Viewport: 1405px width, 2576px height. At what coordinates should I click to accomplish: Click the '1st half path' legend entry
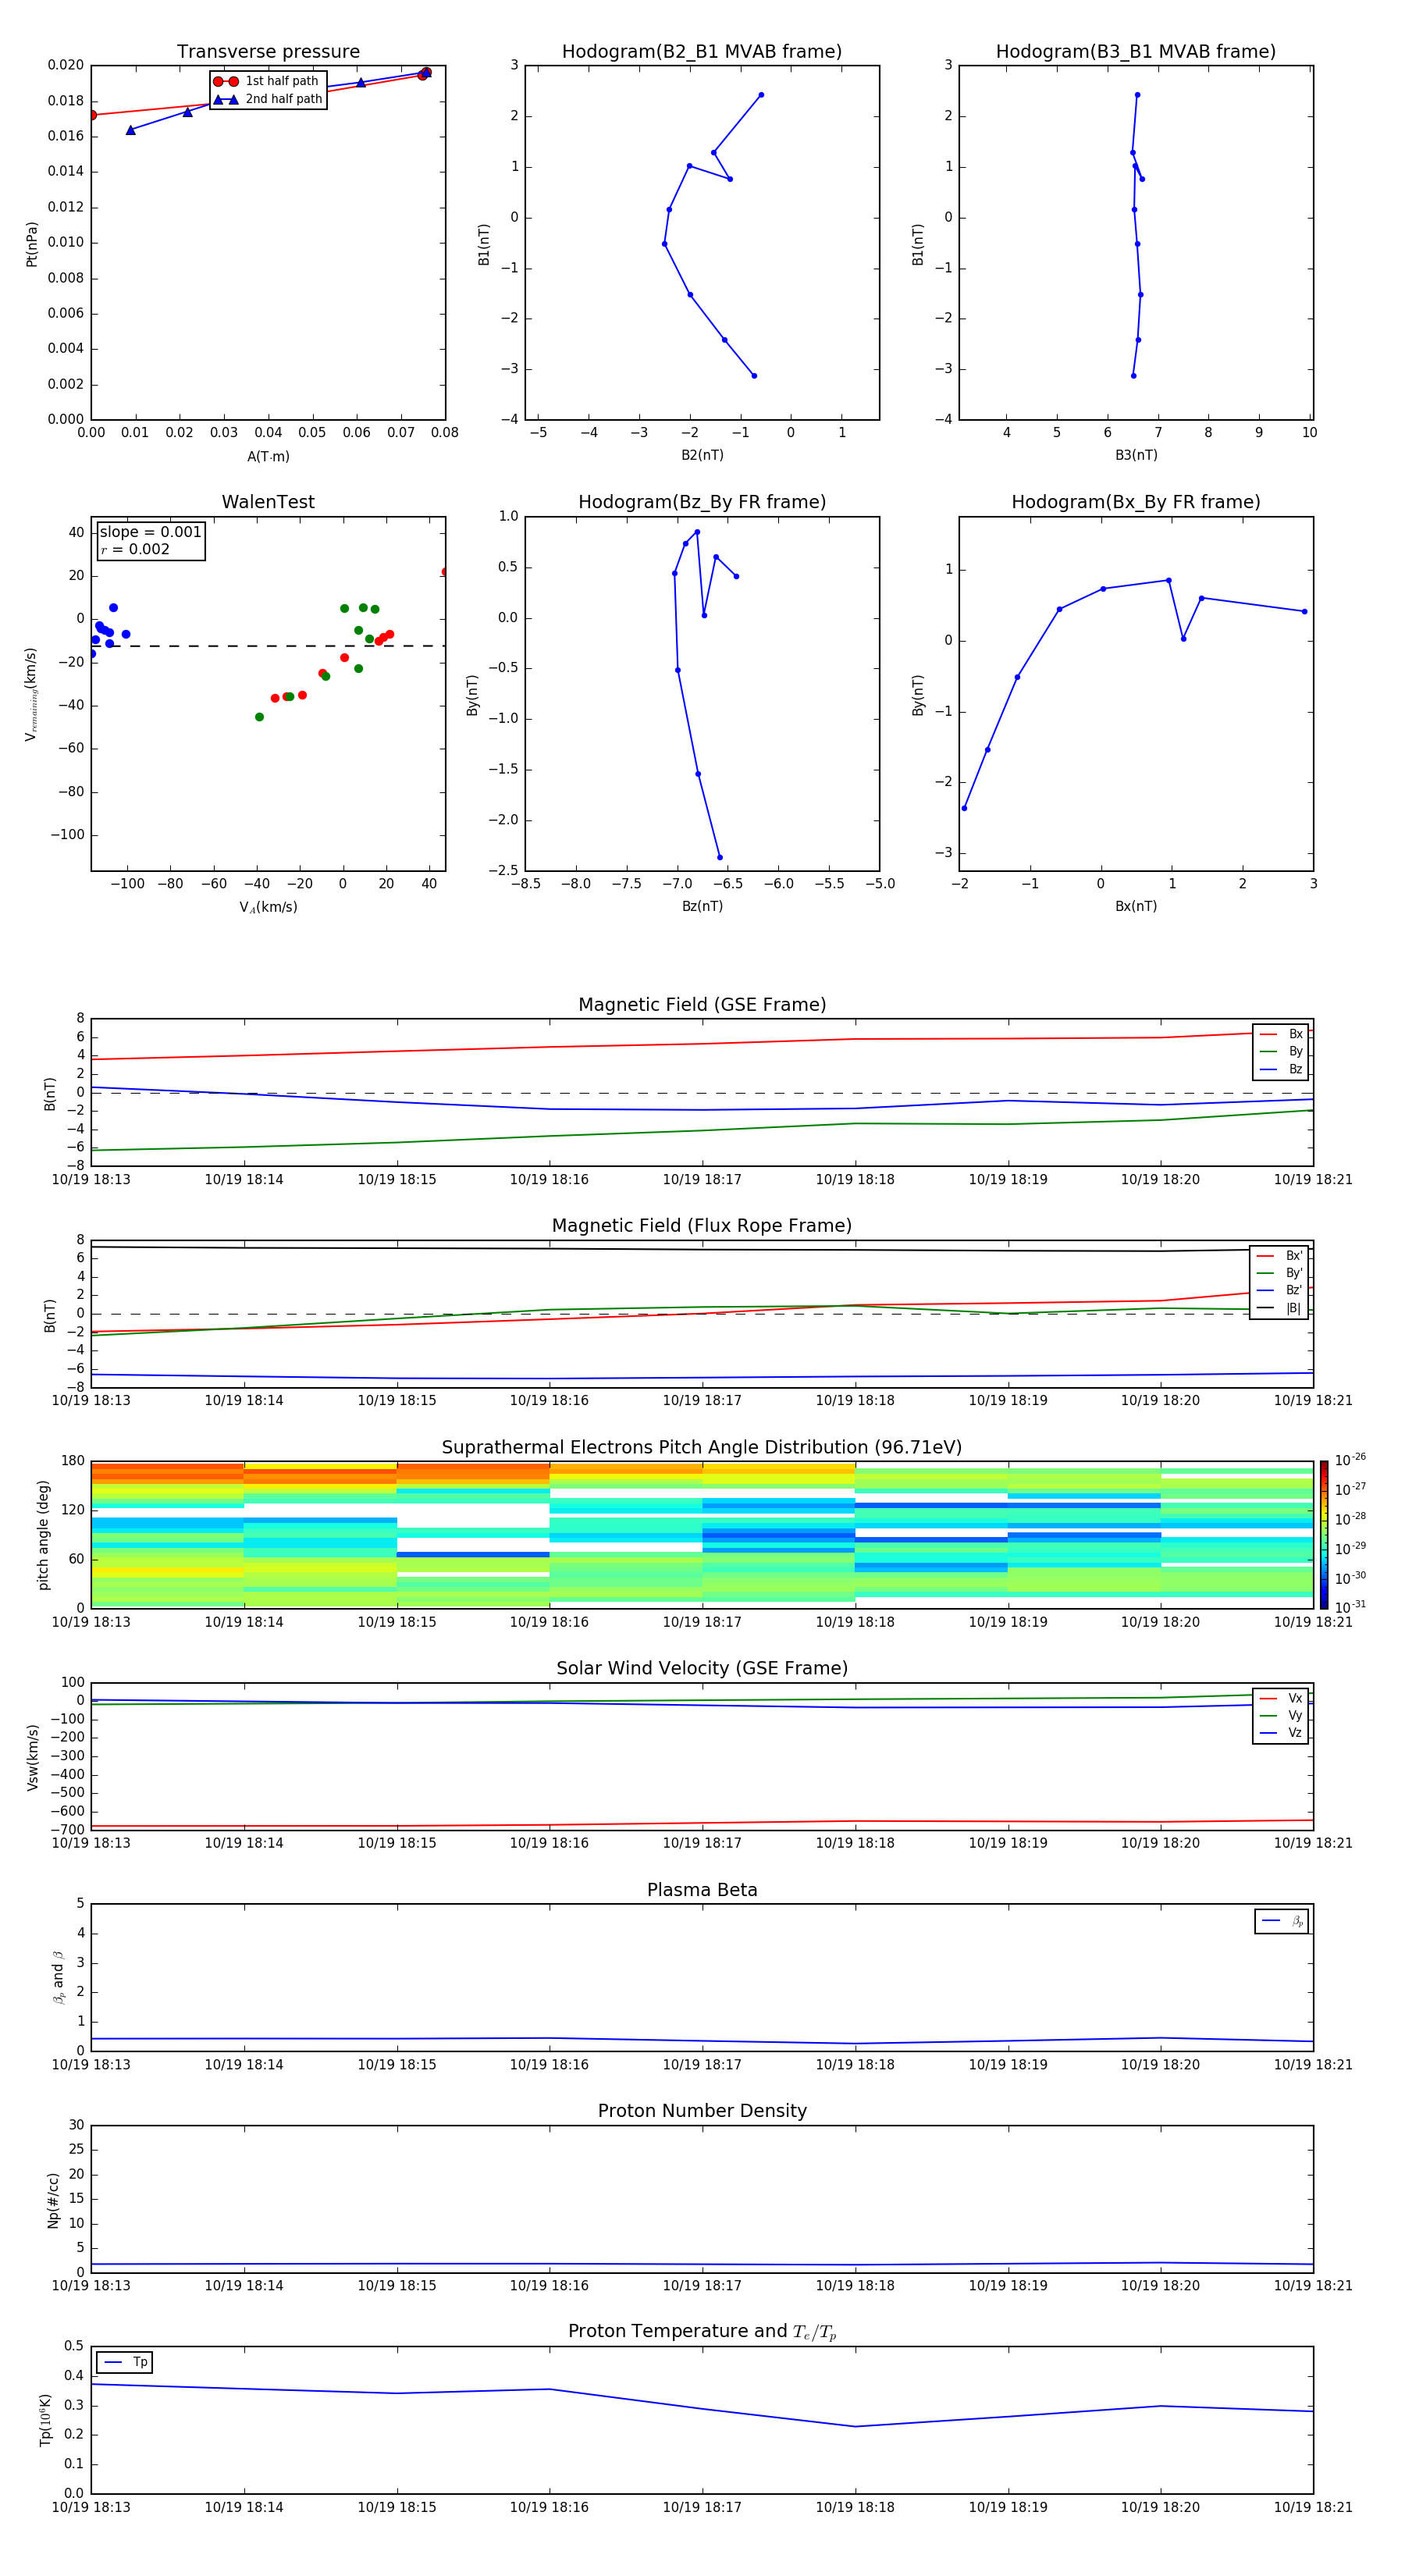(x=268, y=81)
